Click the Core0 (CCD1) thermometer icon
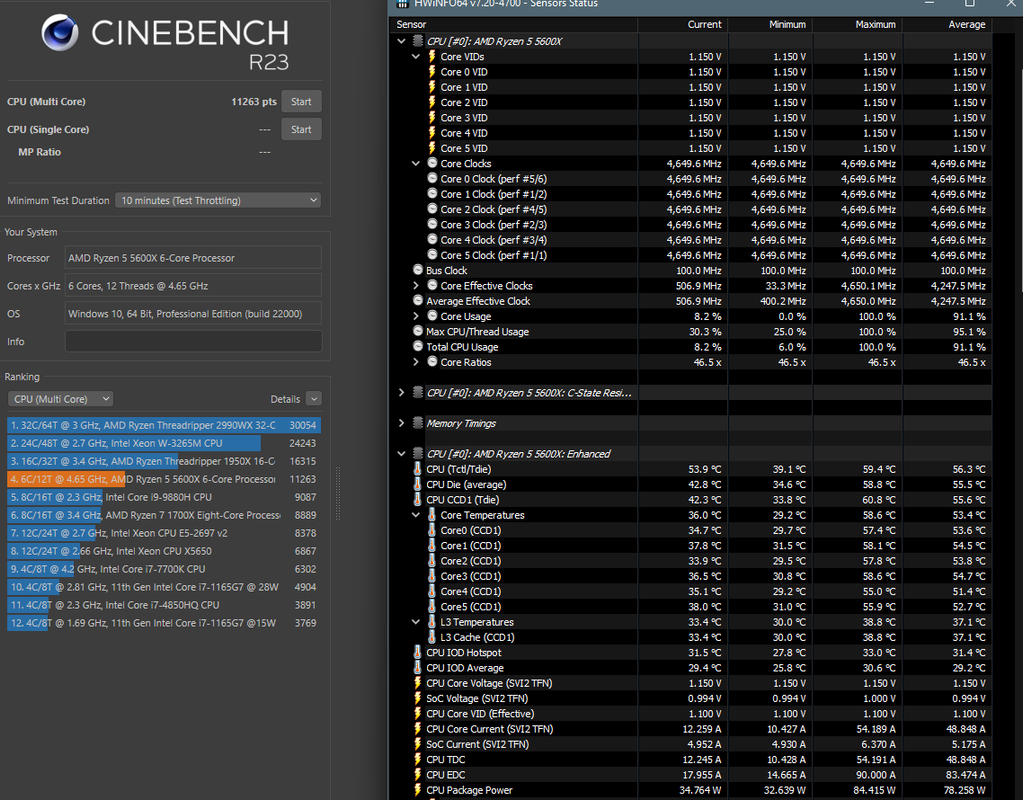The image size is (1023, 800). click(x=432, y=530)
